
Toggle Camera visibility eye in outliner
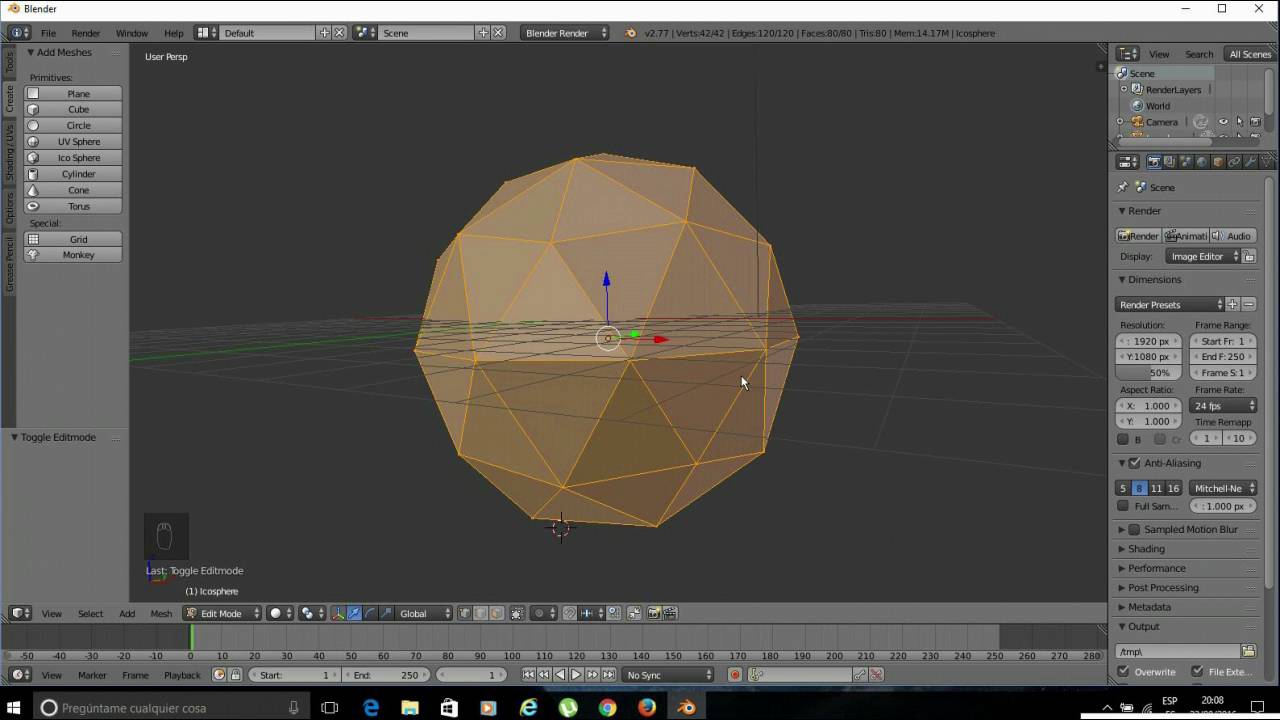tap(1223, 122)
